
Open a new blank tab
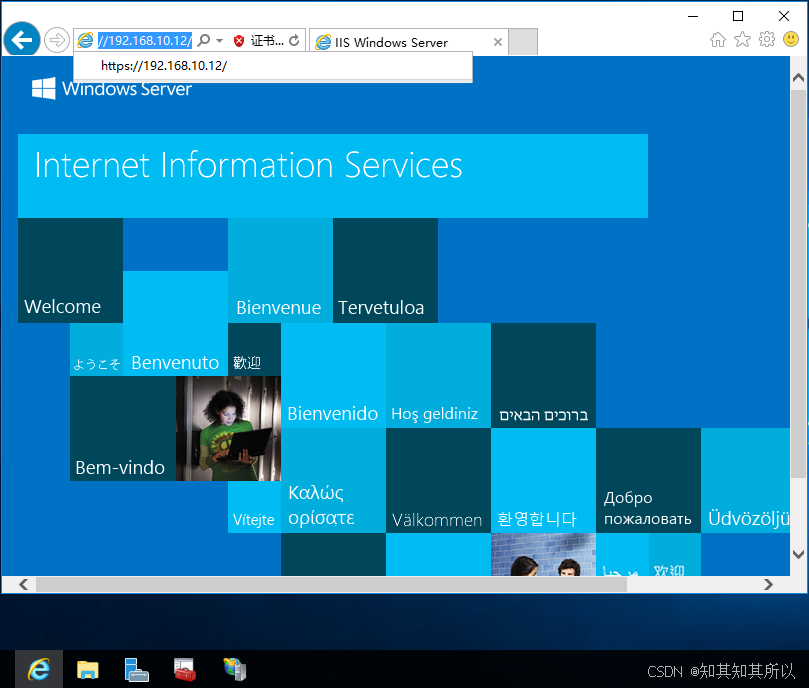pyautogui.click(x=523, y=42)
